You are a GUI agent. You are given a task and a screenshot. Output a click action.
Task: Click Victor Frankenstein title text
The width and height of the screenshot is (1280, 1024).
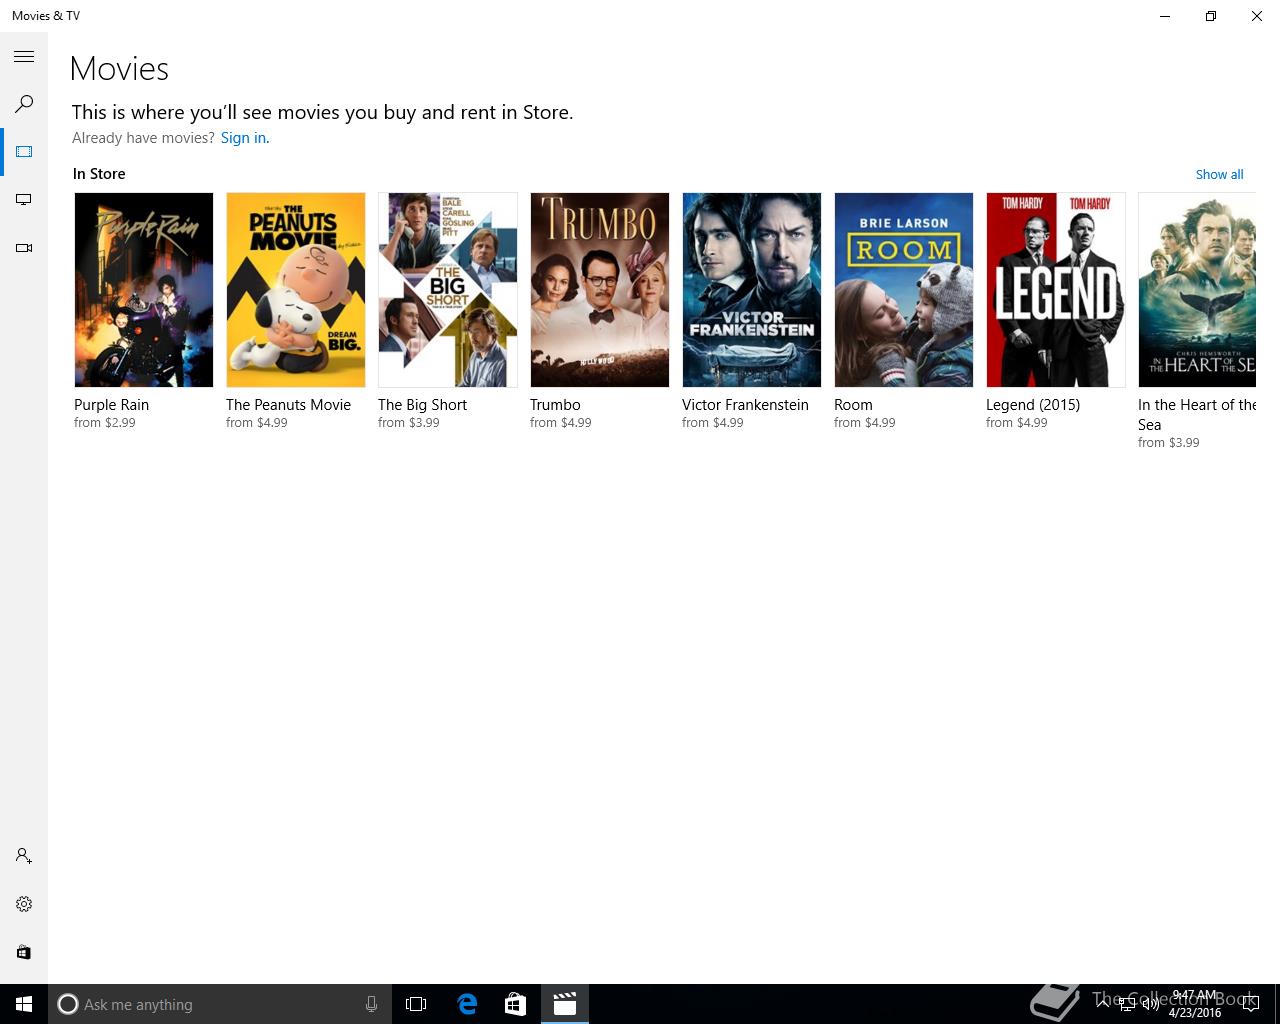pyautogui.click(x=745, y=405)
